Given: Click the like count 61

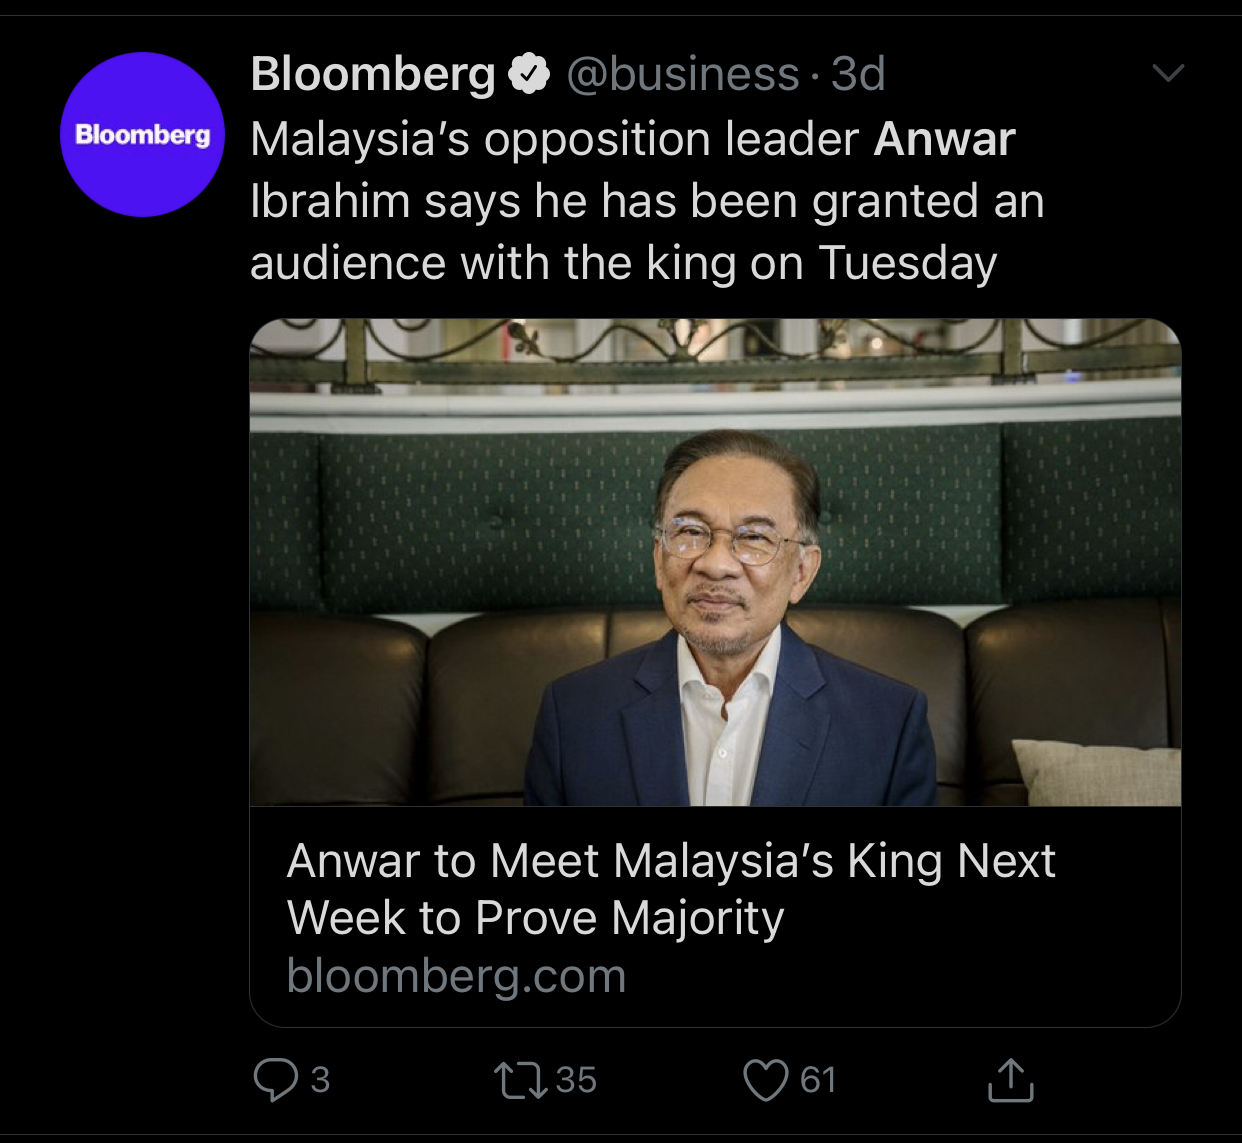Looking at the screenshot, I should [818, 1080].
